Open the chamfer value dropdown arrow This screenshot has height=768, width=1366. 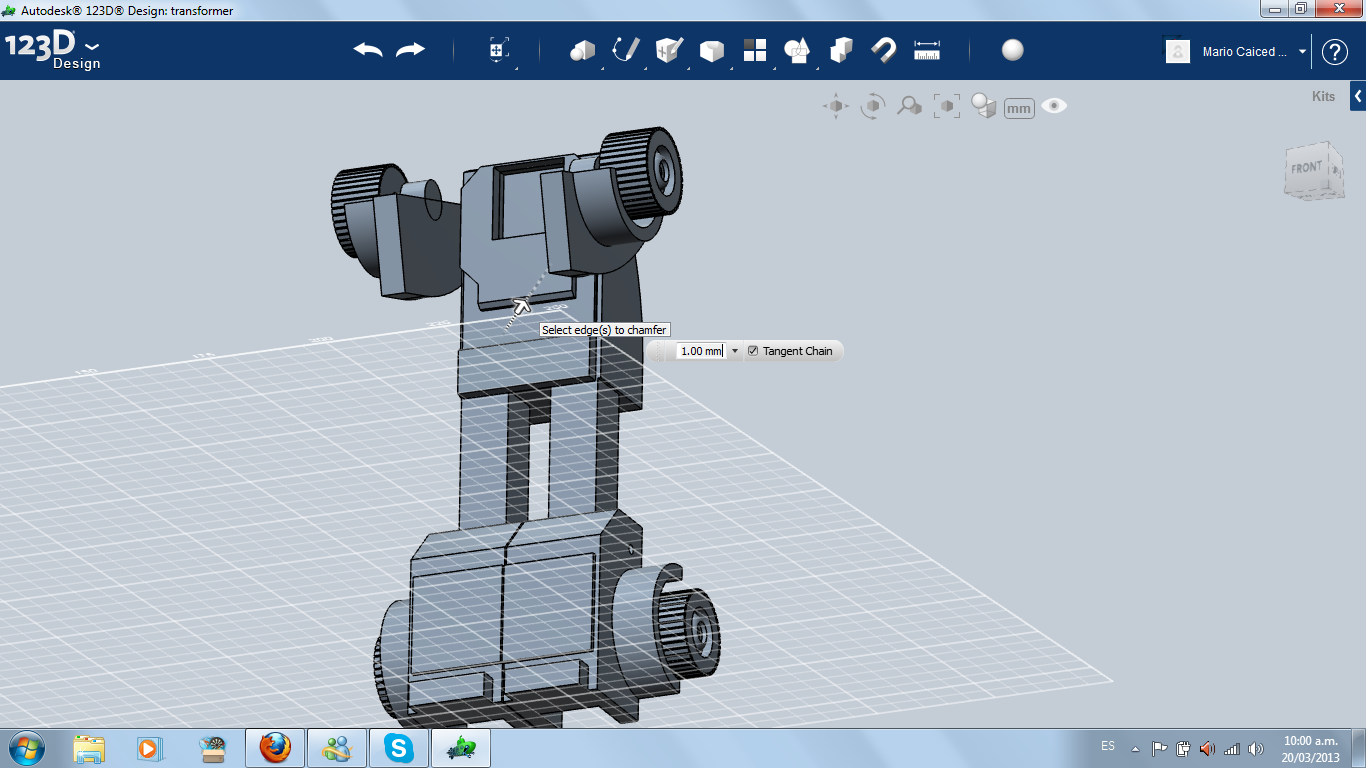[735, 351]
